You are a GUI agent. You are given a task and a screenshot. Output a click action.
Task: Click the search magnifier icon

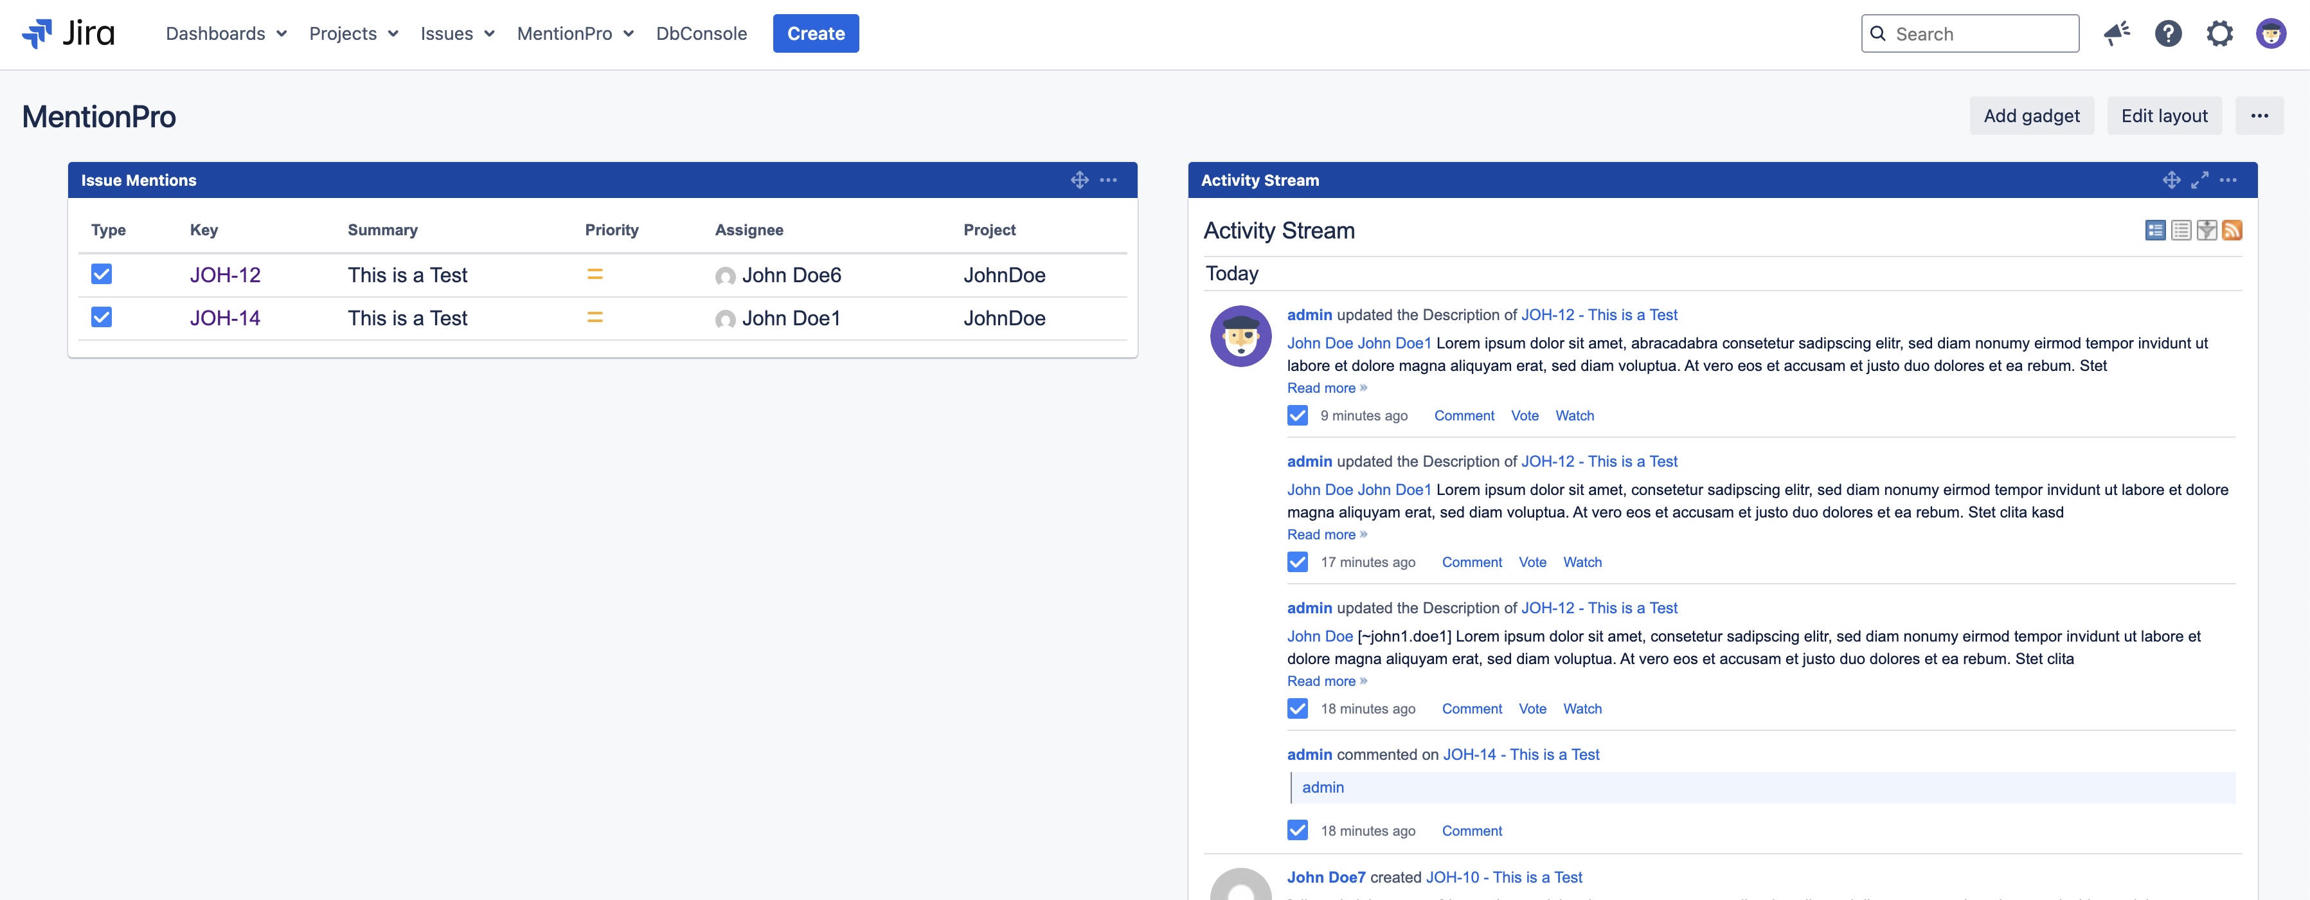[x=1878, y=33]
